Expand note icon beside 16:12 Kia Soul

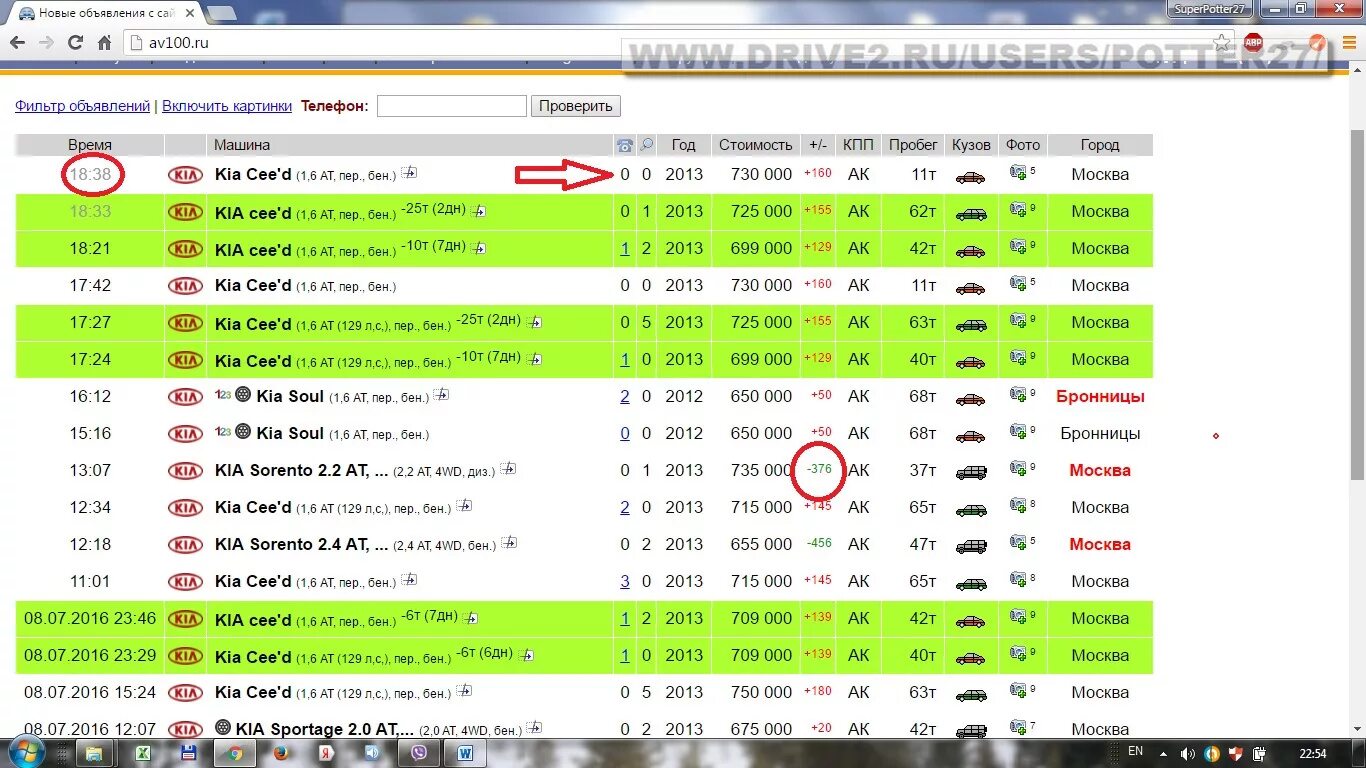[441, 394]
